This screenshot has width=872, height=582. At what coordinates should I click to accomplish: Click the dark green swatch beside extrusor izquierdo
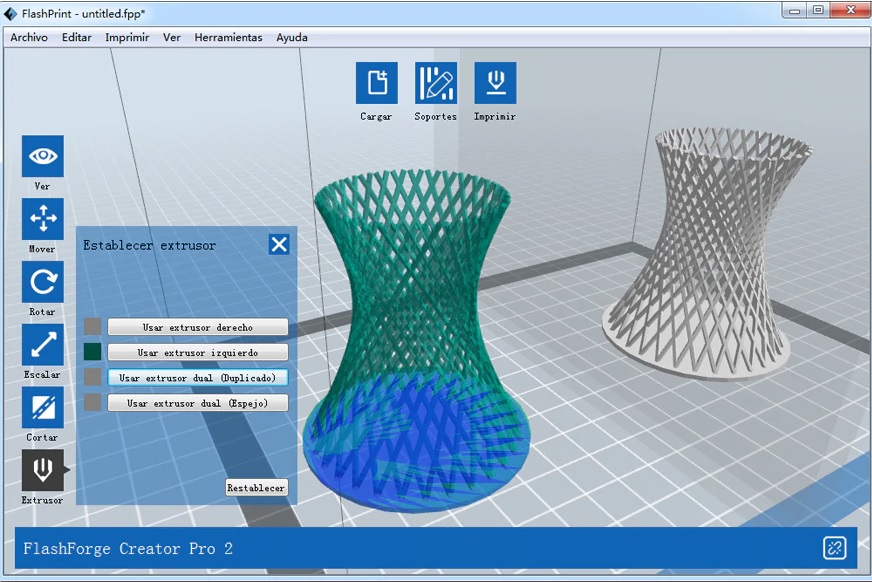pos(92,351)
